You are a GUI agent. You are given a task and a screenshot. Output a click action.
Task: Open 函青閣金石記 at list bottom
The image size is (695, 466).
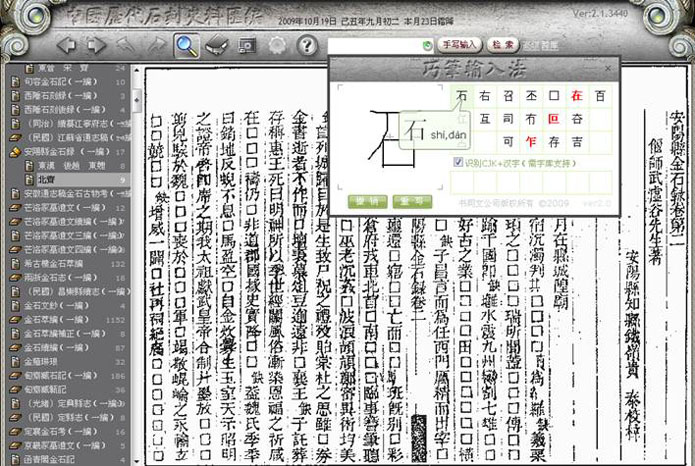[x=49, y=460]
